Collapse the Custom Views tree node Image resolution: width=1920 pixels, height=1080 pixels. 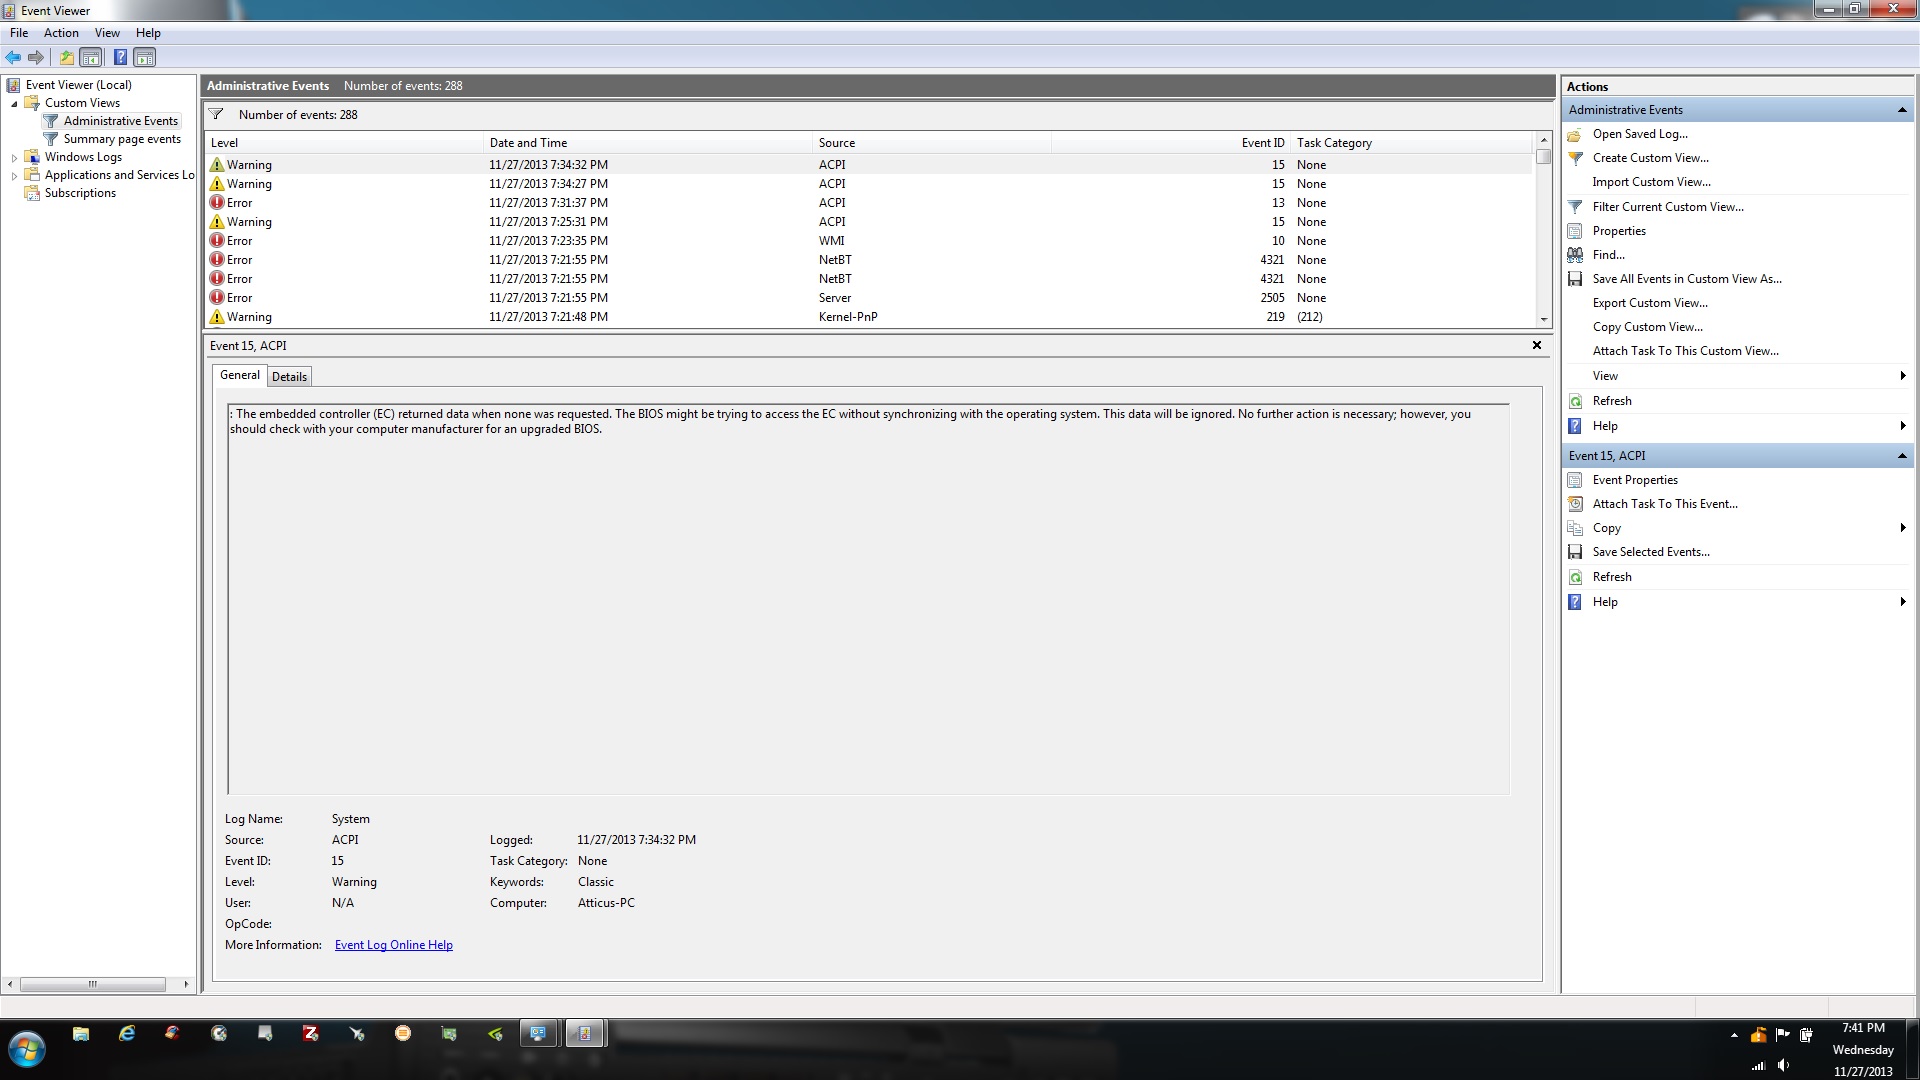tap(14, 103)
